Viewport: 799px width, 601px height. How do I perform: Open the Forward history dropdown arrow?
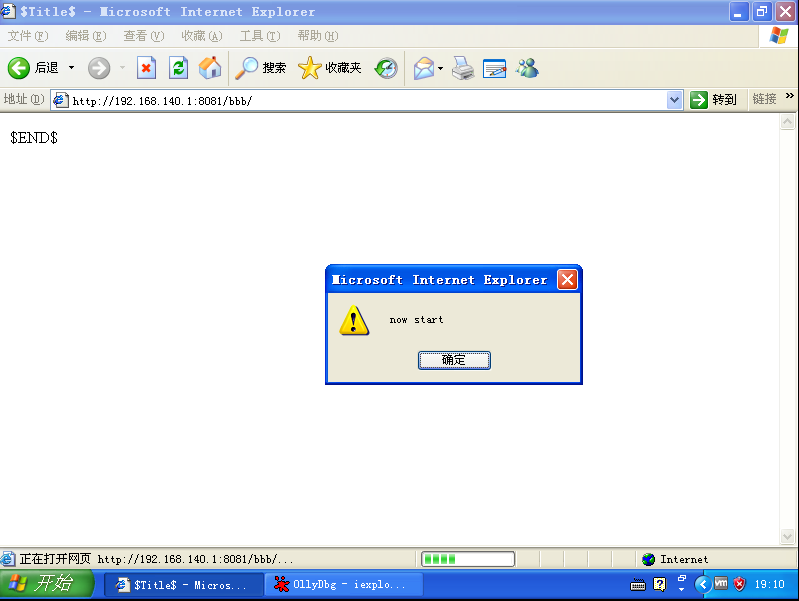tap(122, 67)
